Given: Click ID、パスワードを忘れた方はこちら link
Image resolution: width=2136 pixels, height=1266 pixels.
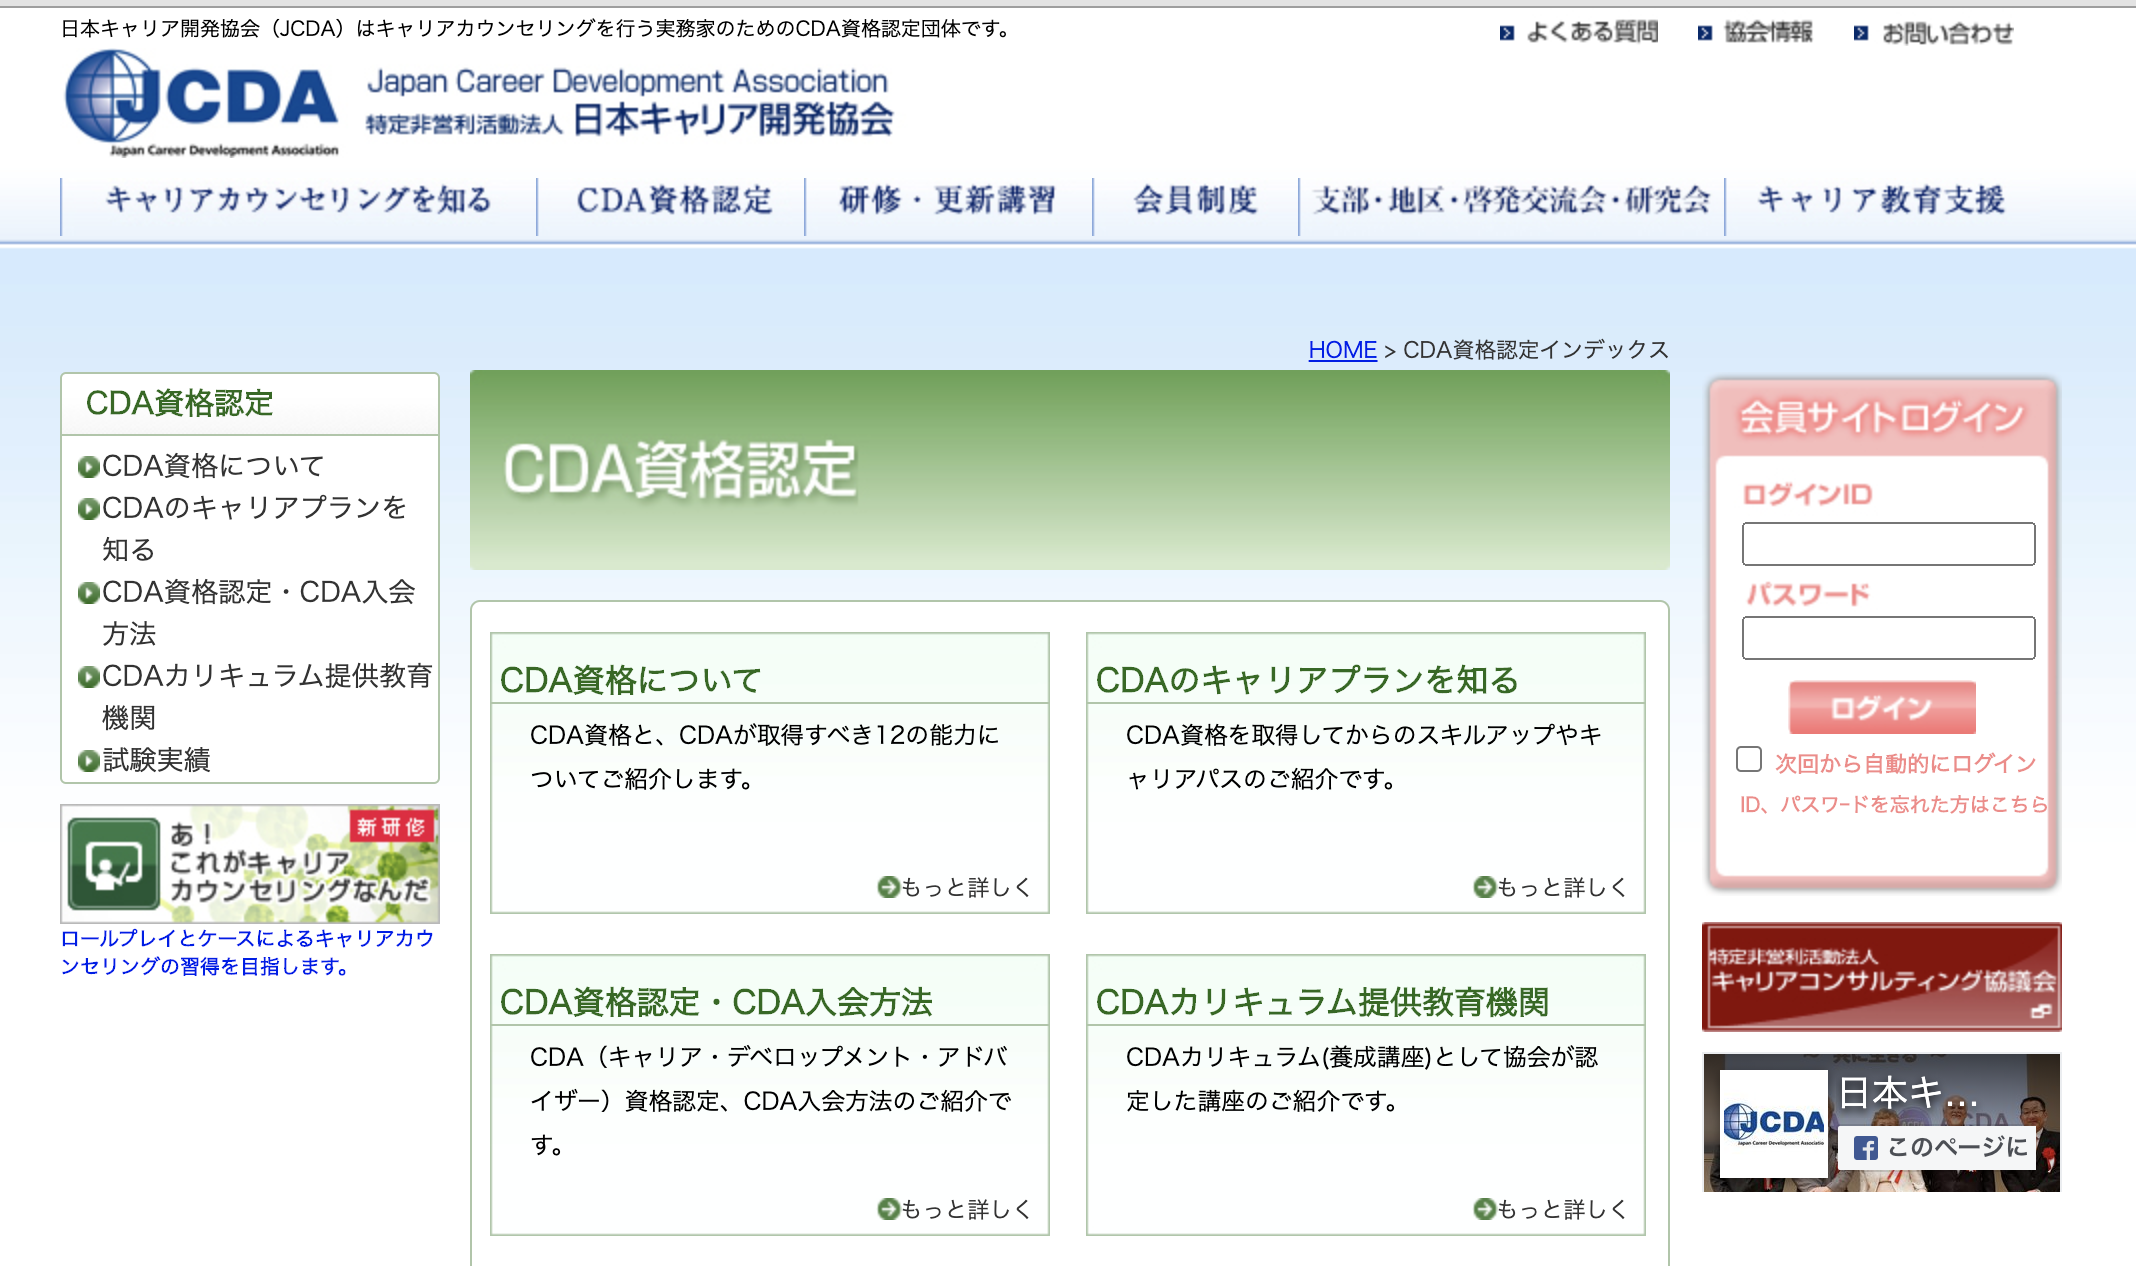Looking at the screenshot, I should (x=1893, y=804).
